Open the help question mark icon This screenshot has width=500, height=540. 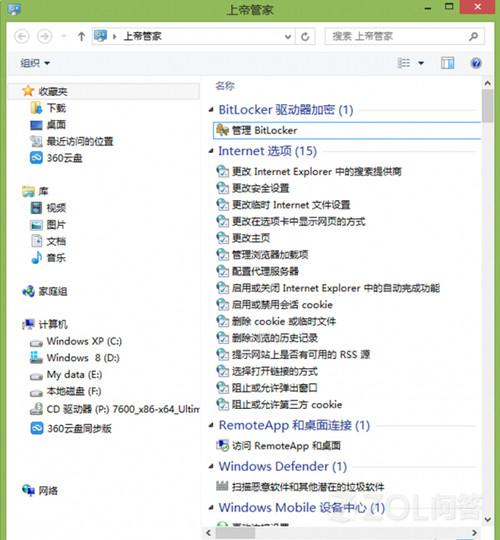(476, 63)
